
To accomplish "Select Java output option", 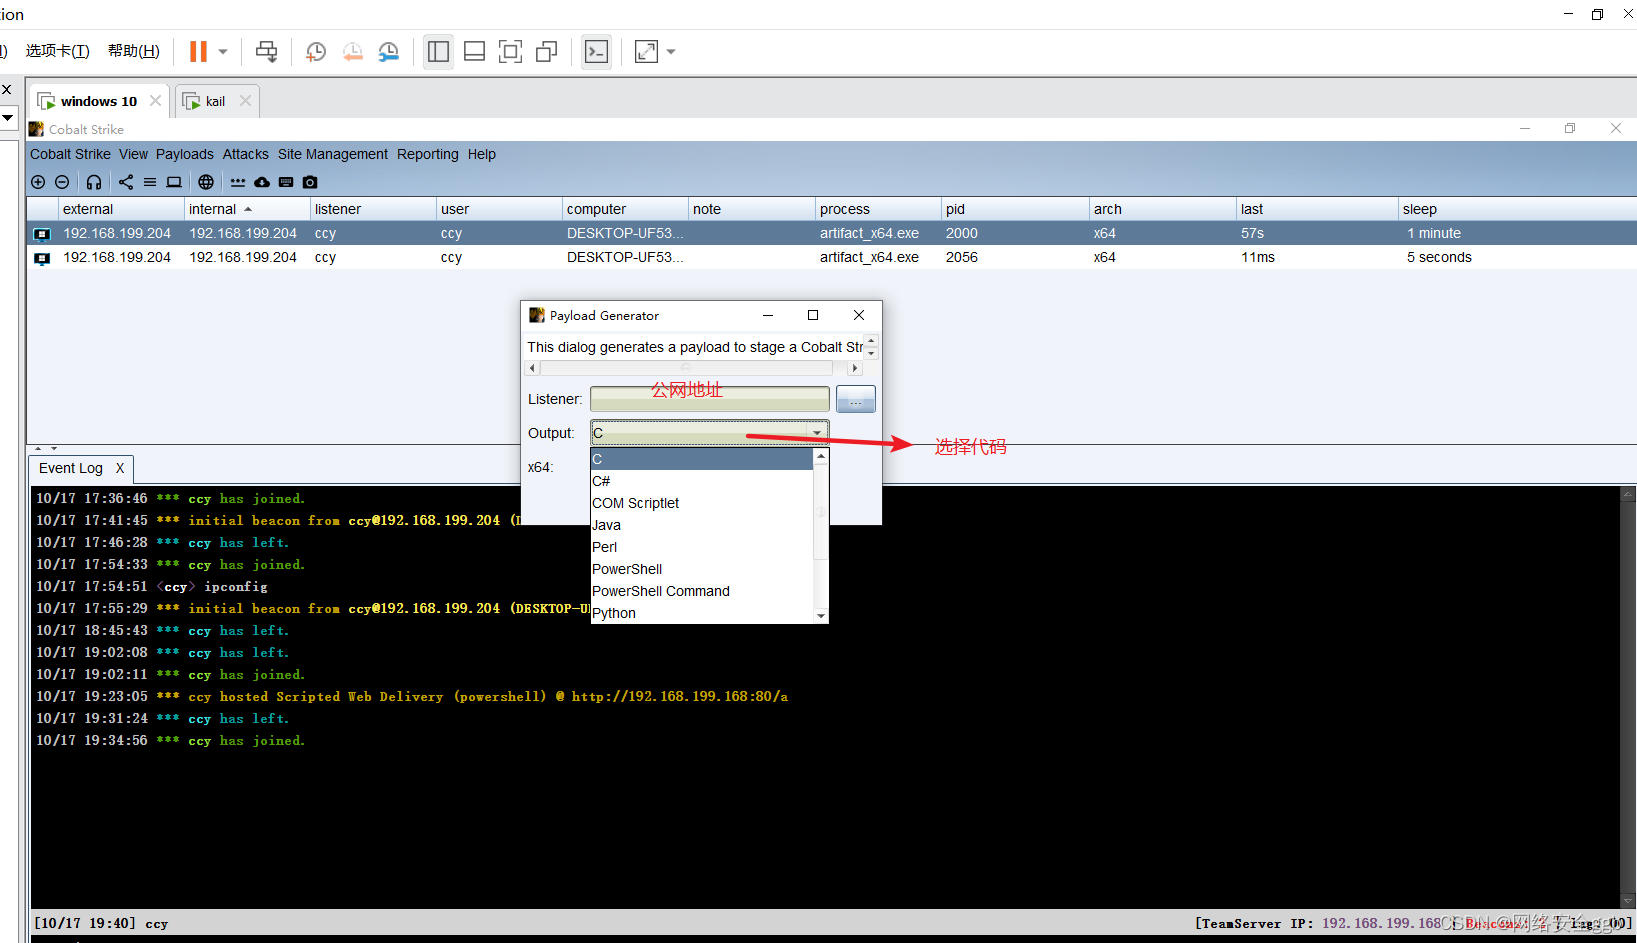I will [702, 525].
